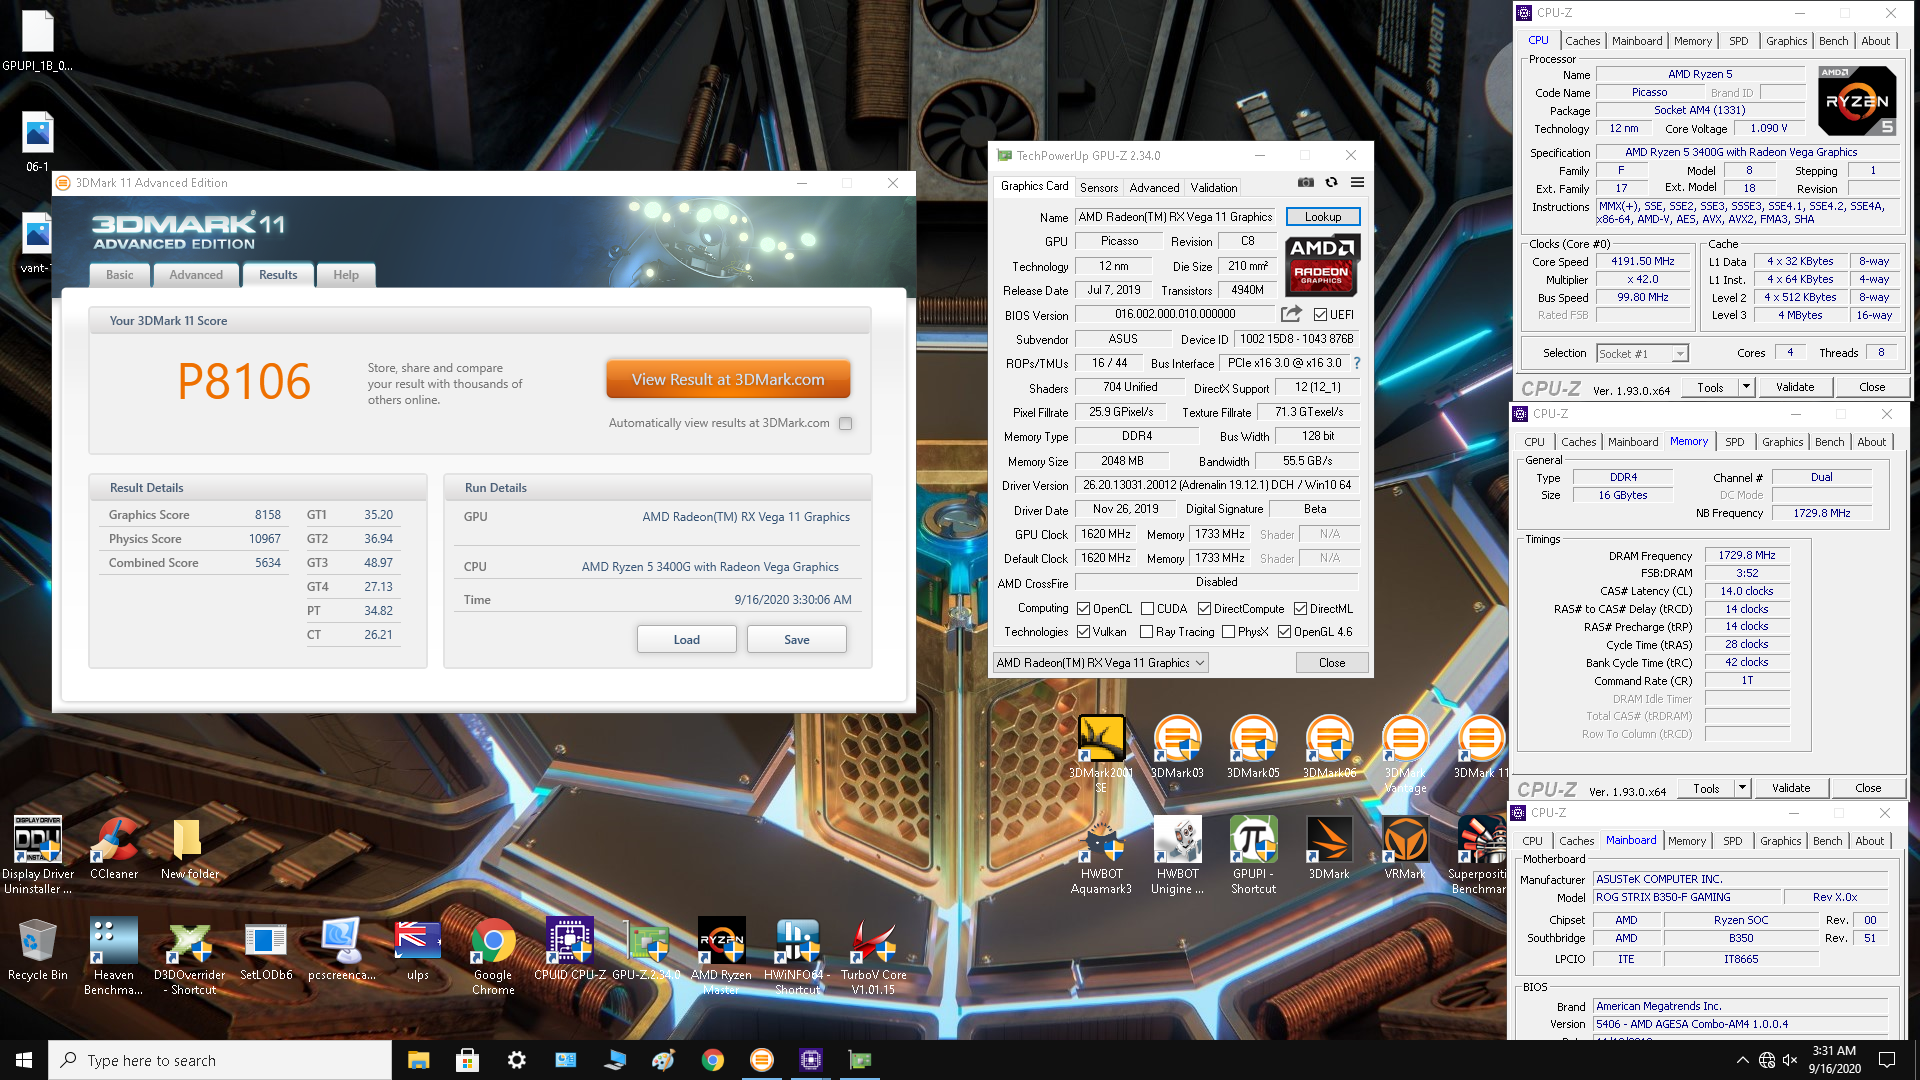Open SetLODb6 desktop icon
The image size is (1920, 1080).
(266, 949)
